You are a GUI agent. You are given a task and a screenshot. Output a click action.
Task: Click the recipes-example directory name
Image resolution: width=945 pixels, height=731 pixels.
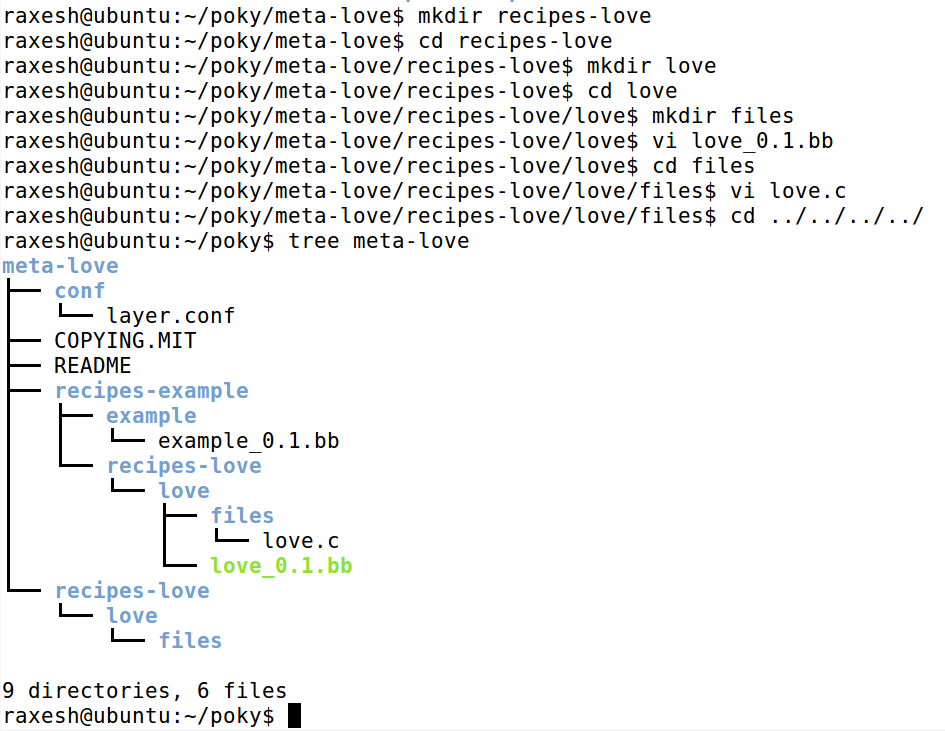pyautogui.click(x=151, y=390)
